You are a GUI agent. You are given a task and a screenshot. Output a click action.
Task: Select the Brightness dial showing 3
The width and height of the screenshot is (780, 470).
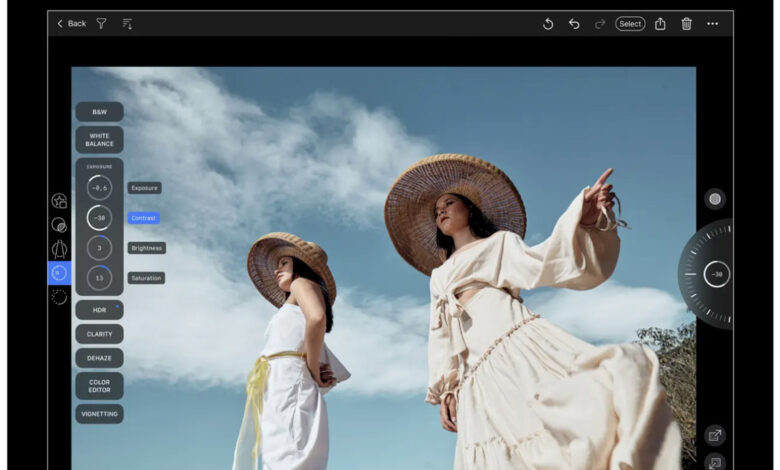(99, 248)
